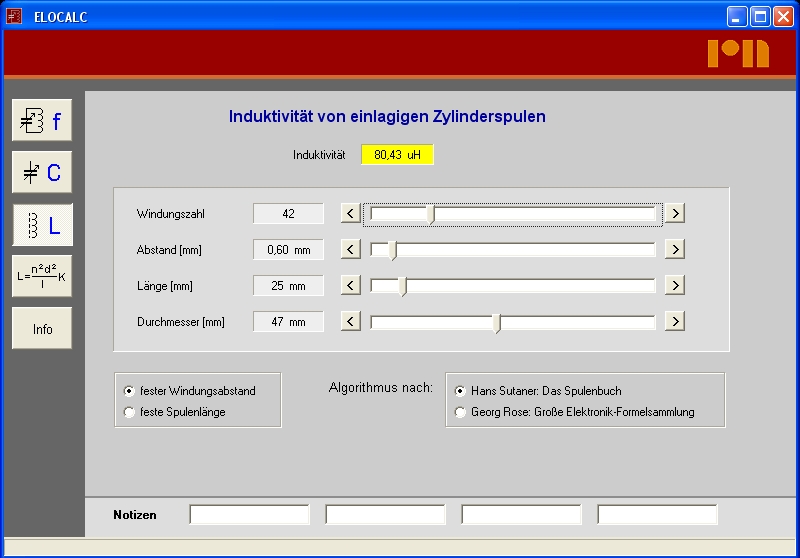Click the Info button in sidebar
This screenshot has width=800, height=558.
pyautogui.click(x=42, y=328)
